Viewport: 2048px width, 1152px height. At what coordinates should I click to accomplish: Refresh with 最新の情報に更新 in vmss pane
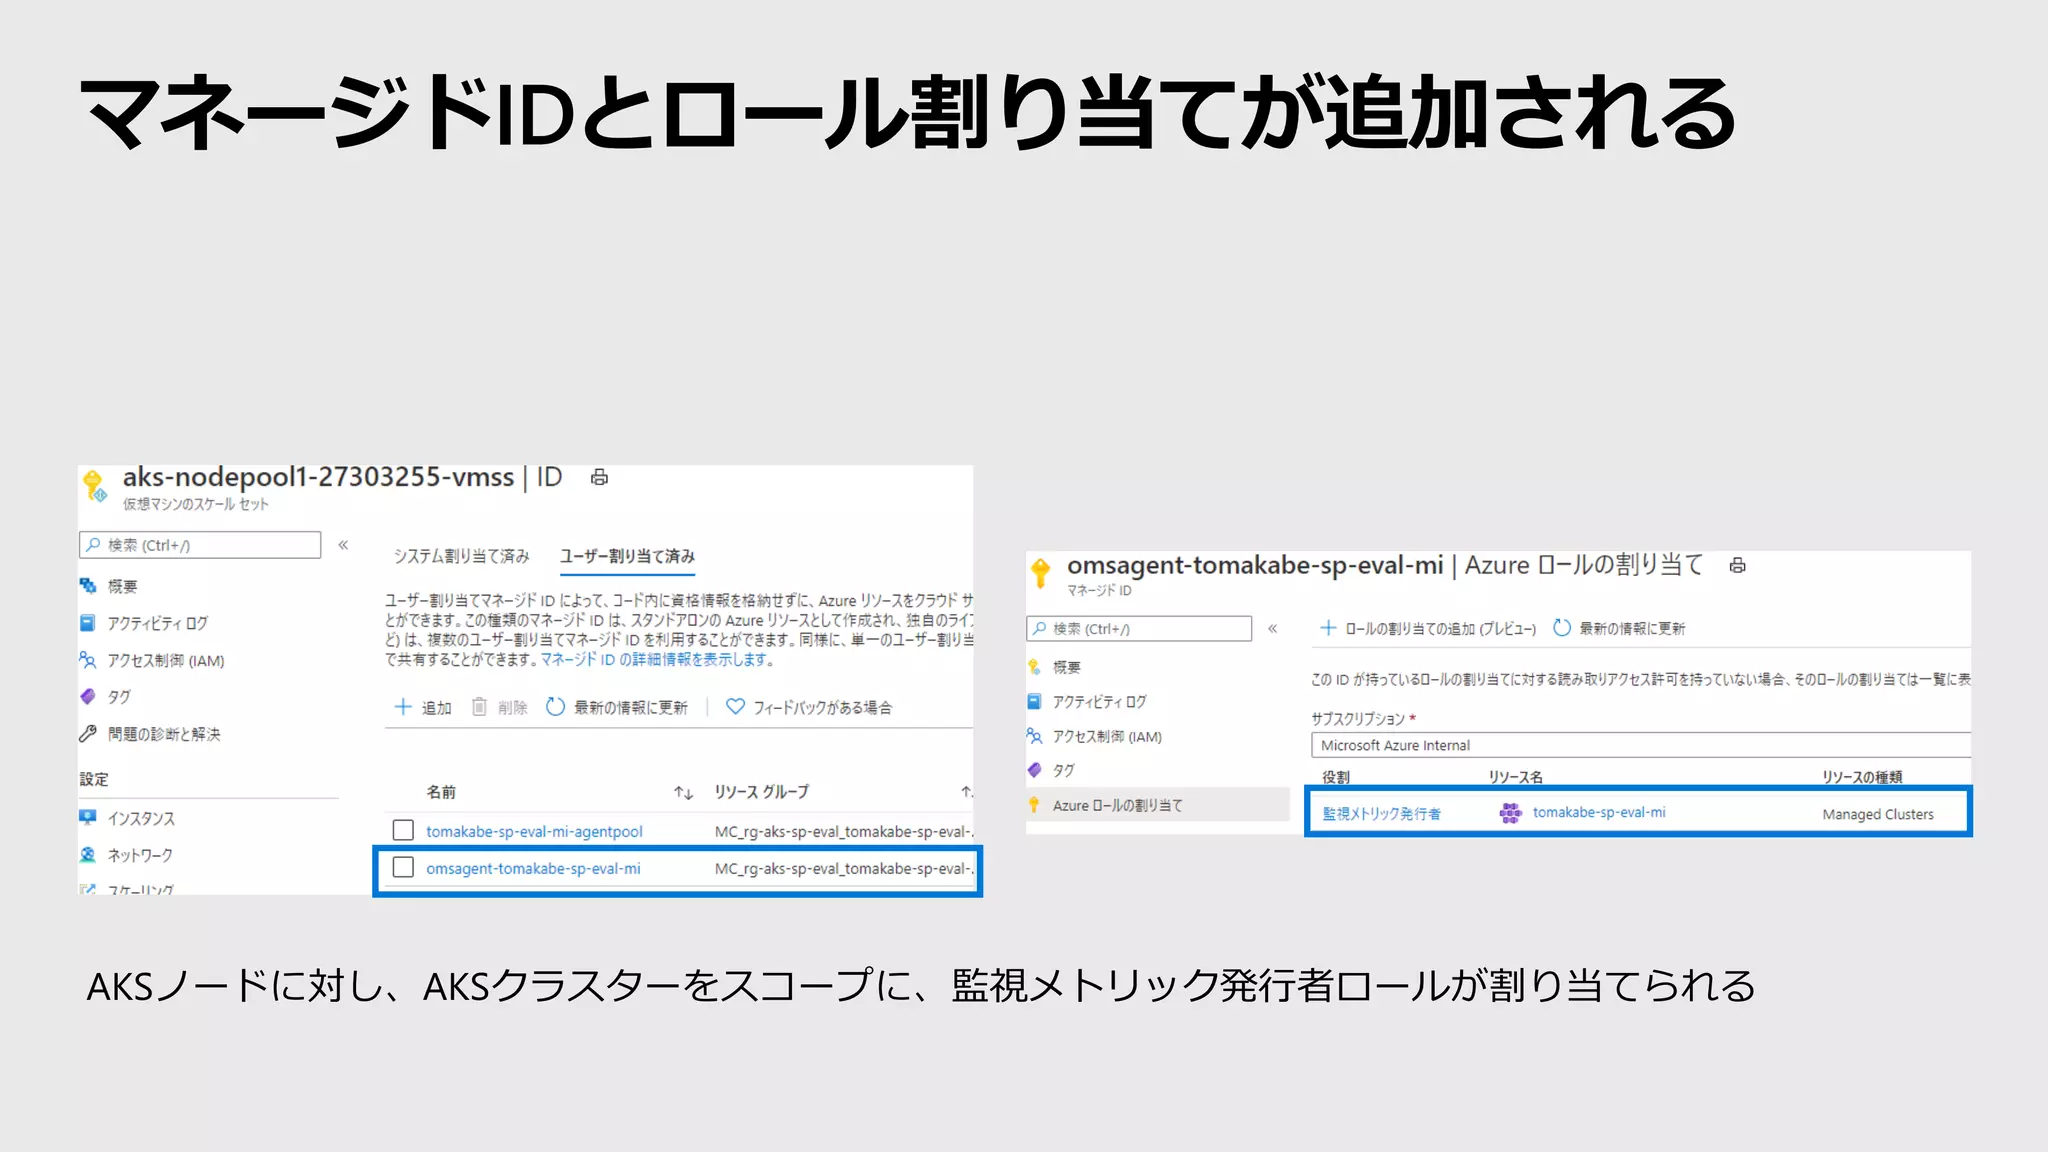[x=617, y=707]
